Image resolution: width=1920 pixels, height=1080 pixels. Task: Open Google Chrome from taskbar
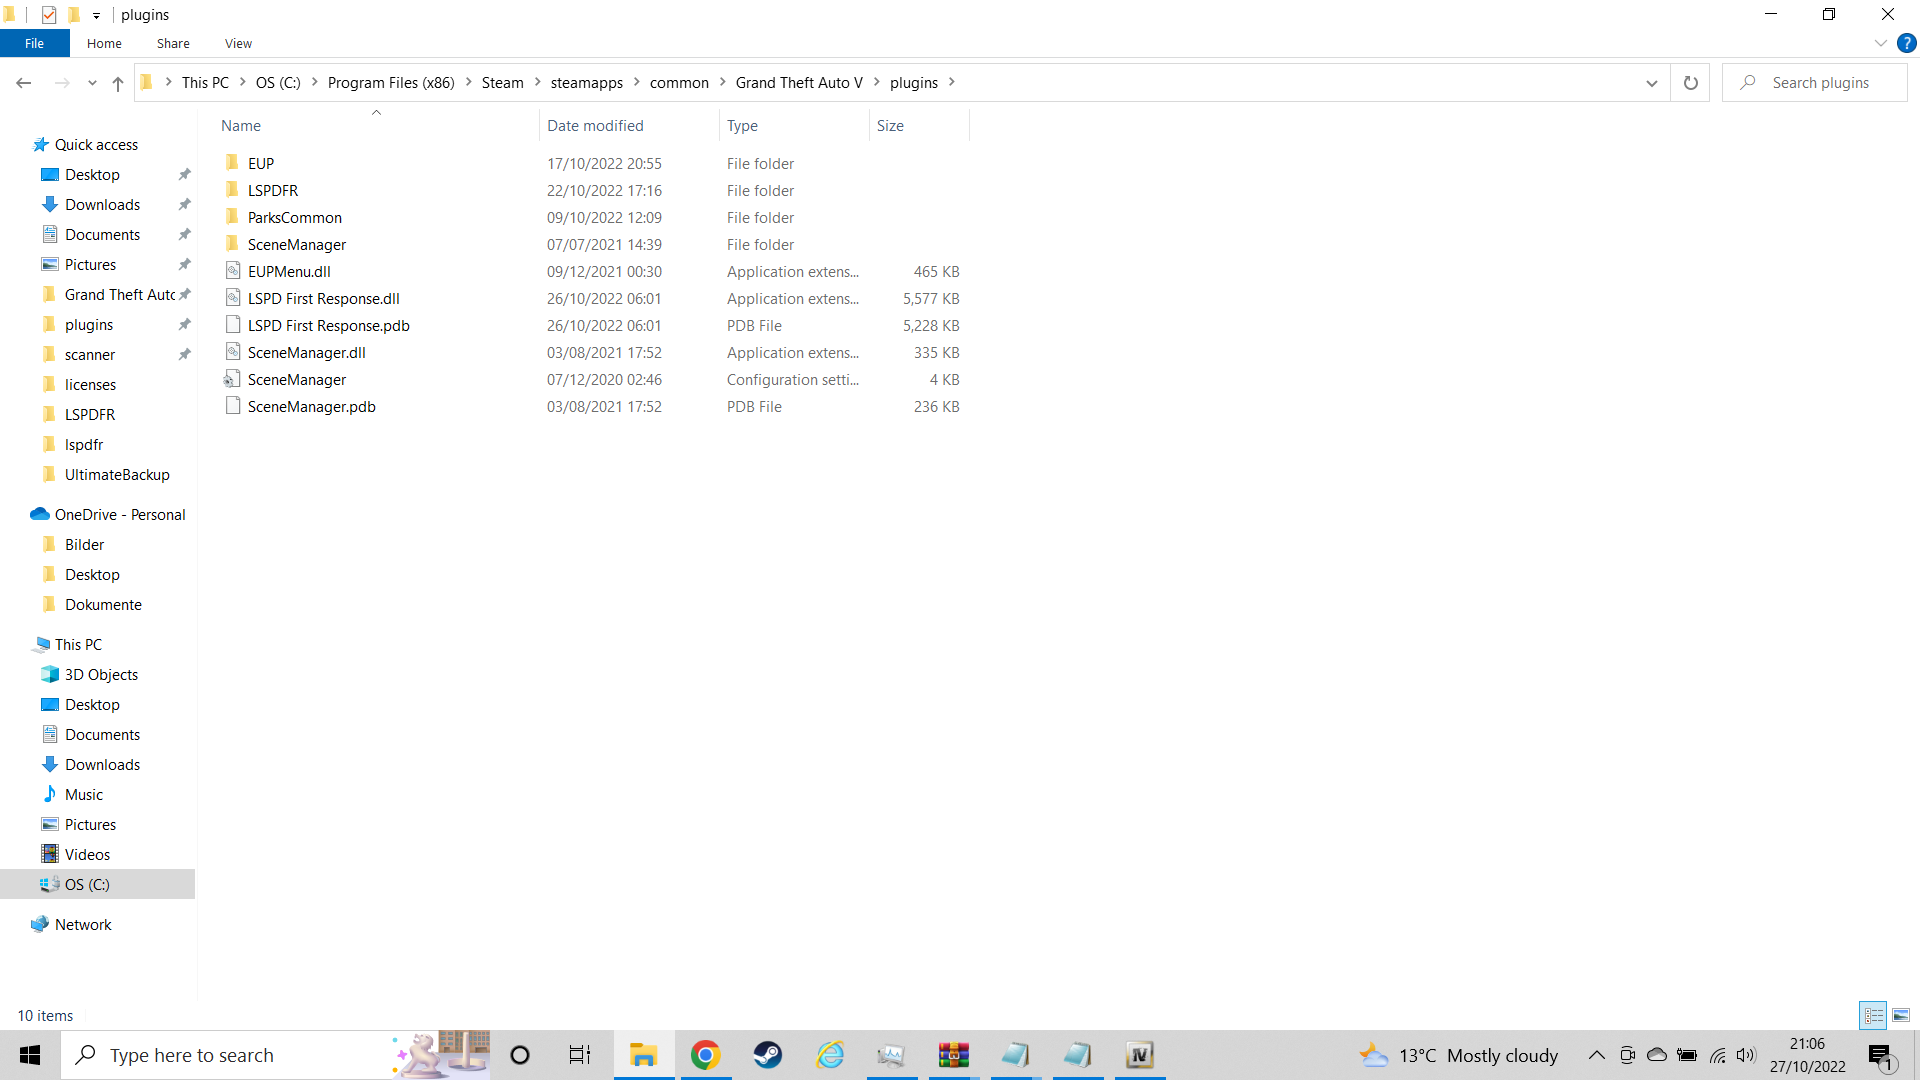[706, 1055]
